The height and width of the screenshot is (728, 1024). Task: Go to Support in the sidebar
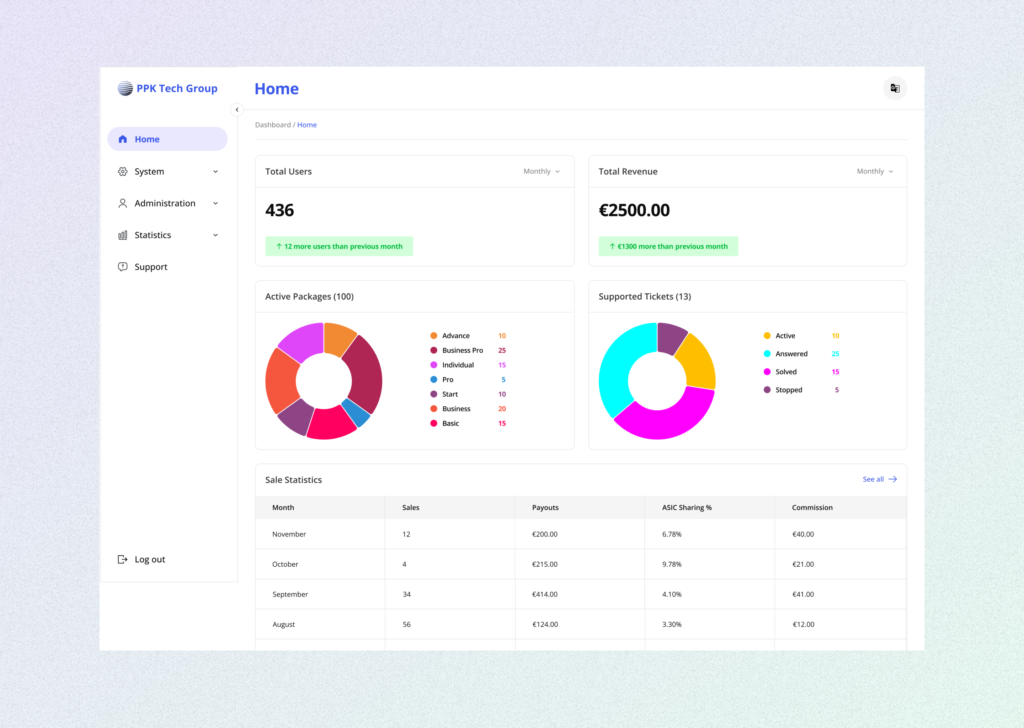coord(151,267)
